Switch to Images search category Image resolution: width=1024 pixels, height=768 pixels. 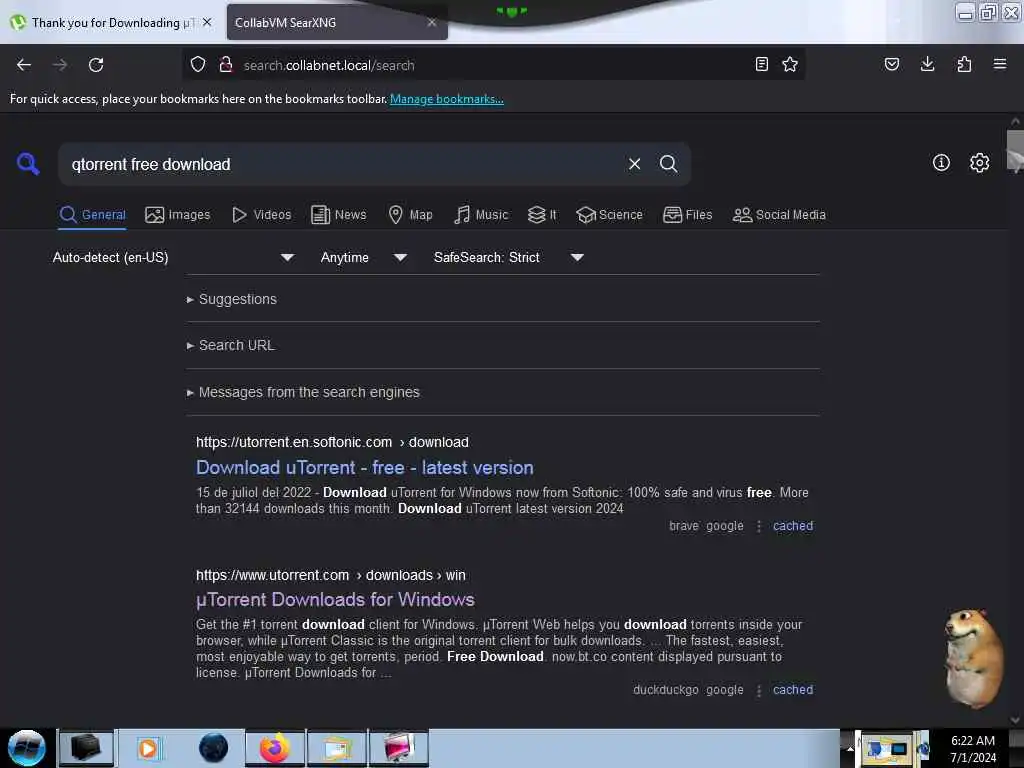(178, 215)
